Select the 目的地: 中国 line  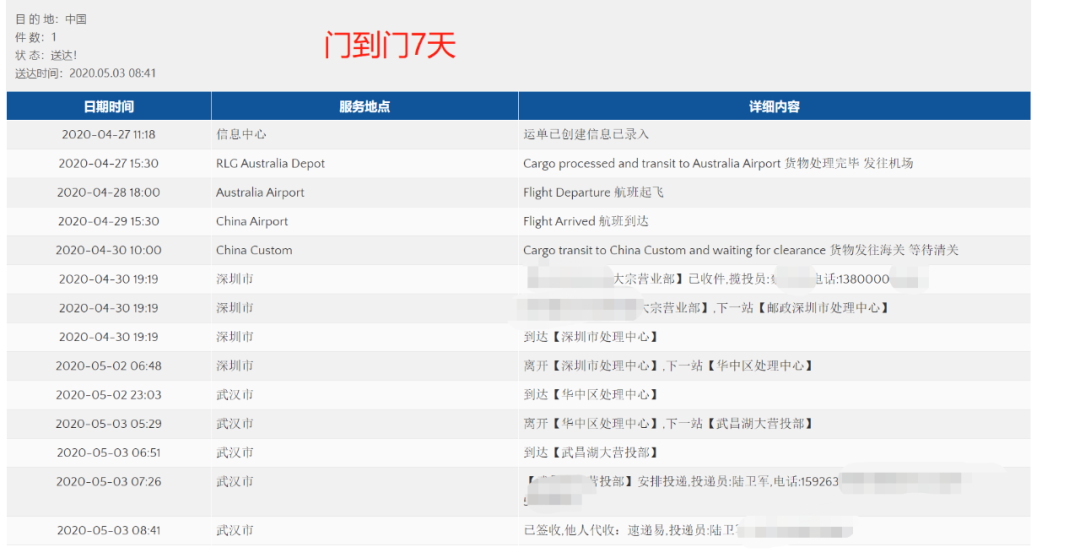click(x=51, y=19)
